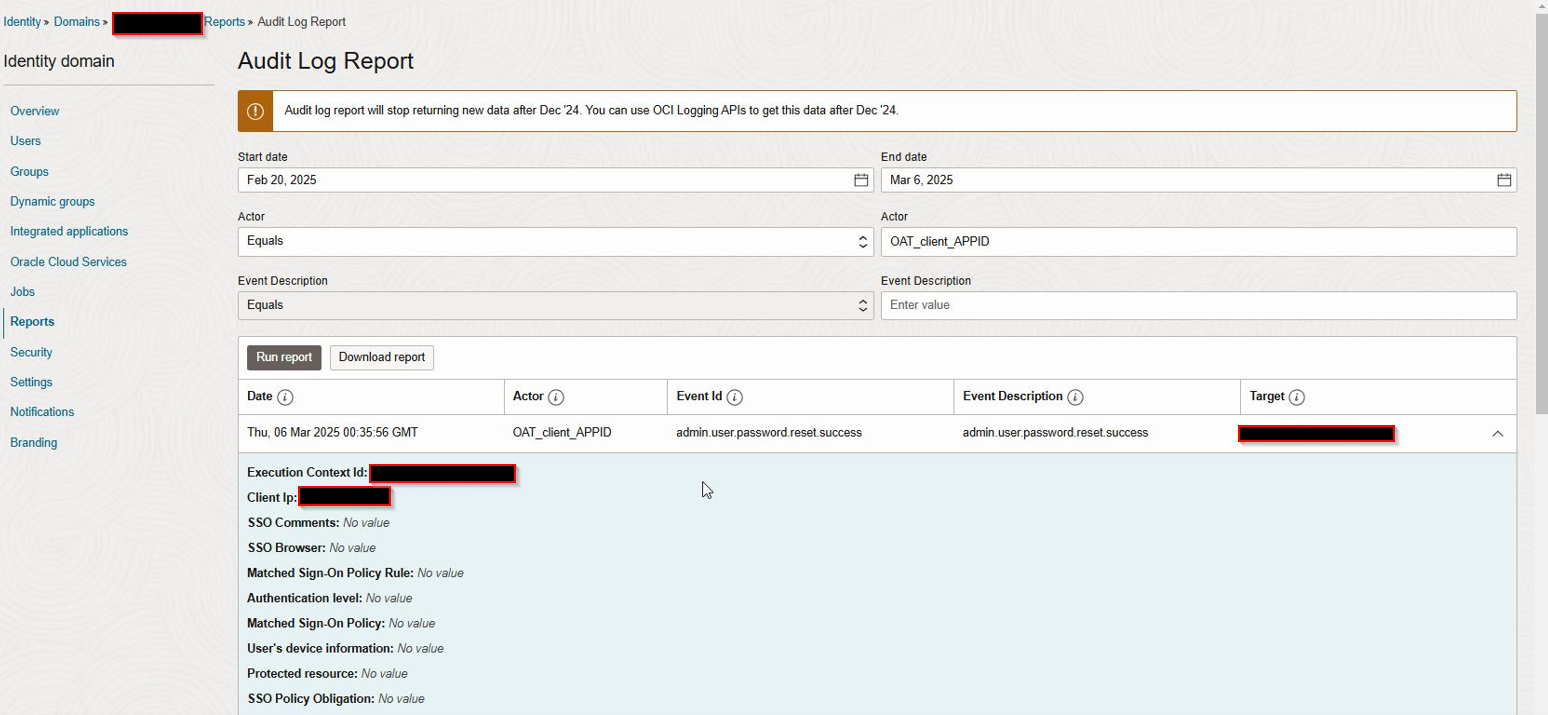Click the Target column info icon
Image resolution: width=1548 pixels, height=715 pixels.
(x=1299, y=397)
